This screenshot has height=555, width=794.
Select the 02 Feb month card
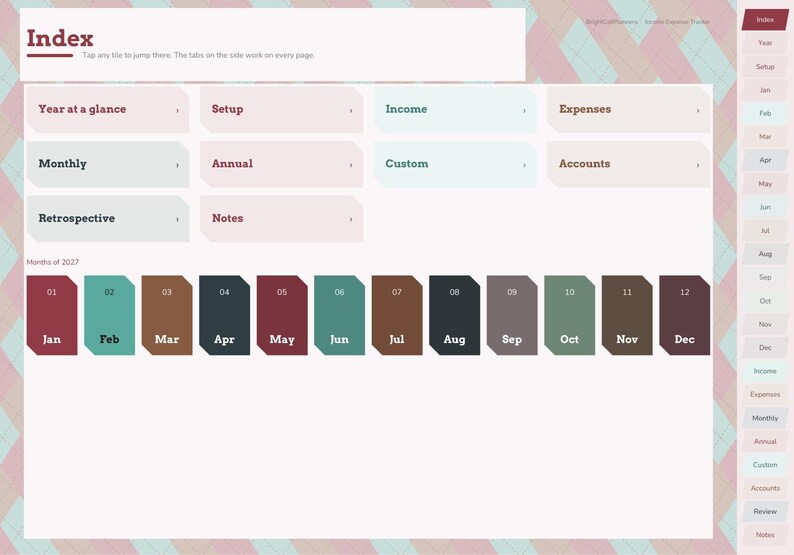[109, 315]
